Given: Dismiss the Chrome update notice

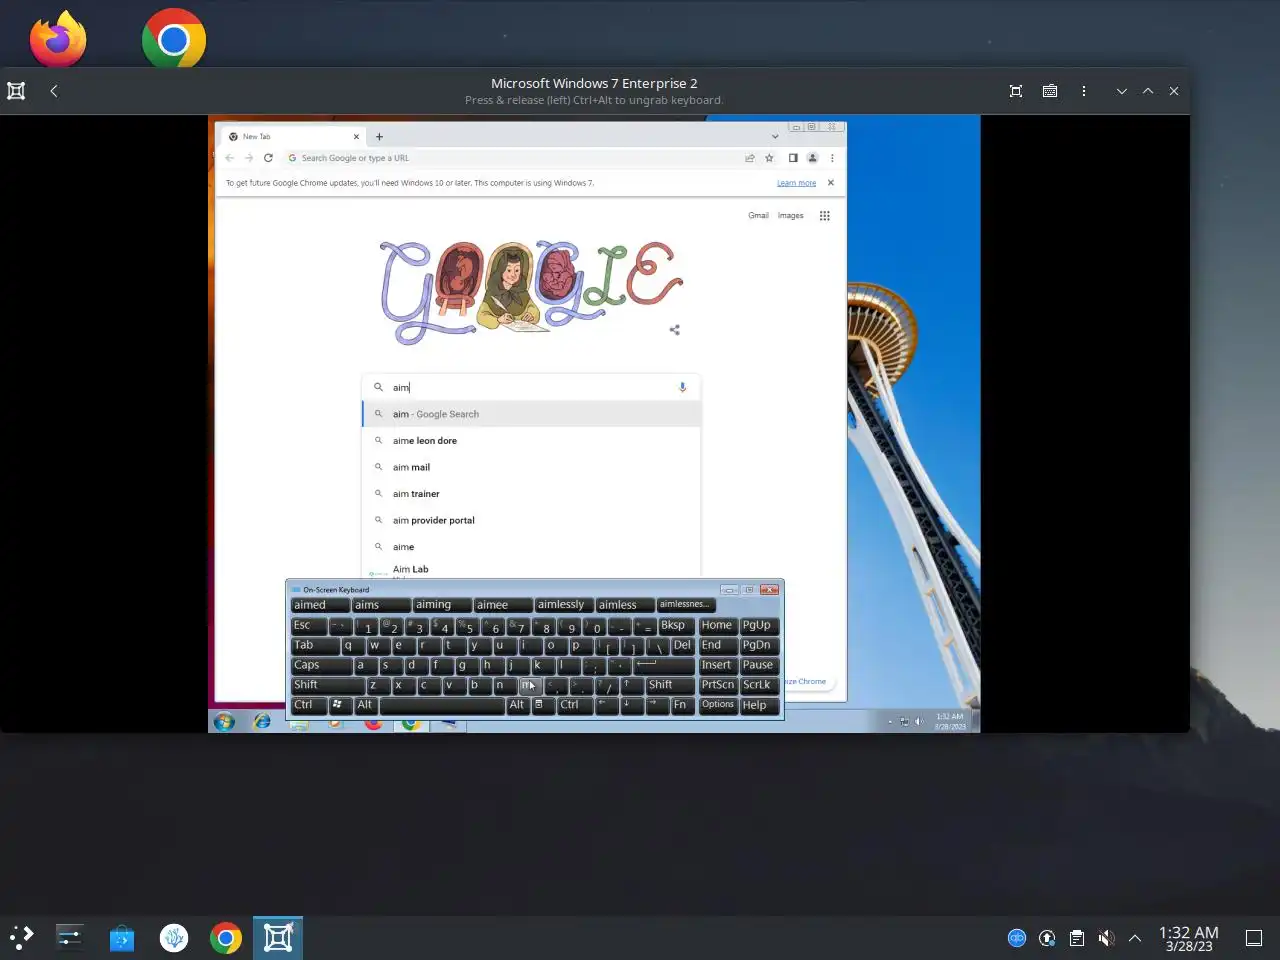Looking at the screenshot, I should click(x=831, y=183).
